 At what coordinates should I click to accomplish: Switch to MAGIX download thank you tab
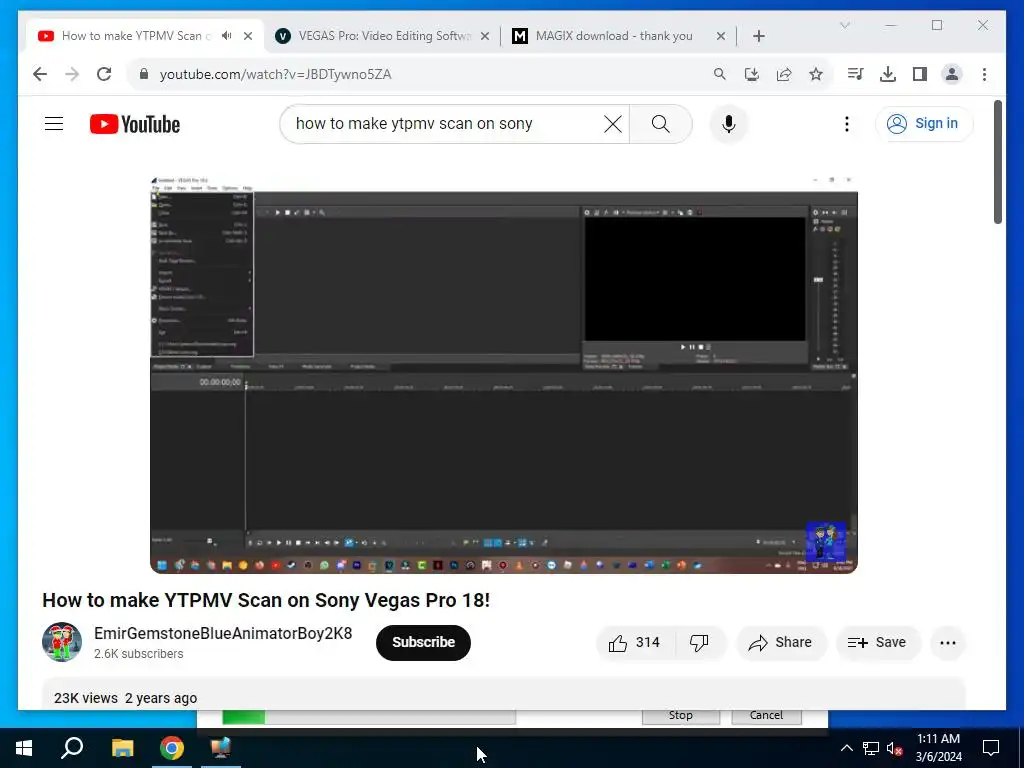point(614,36)
